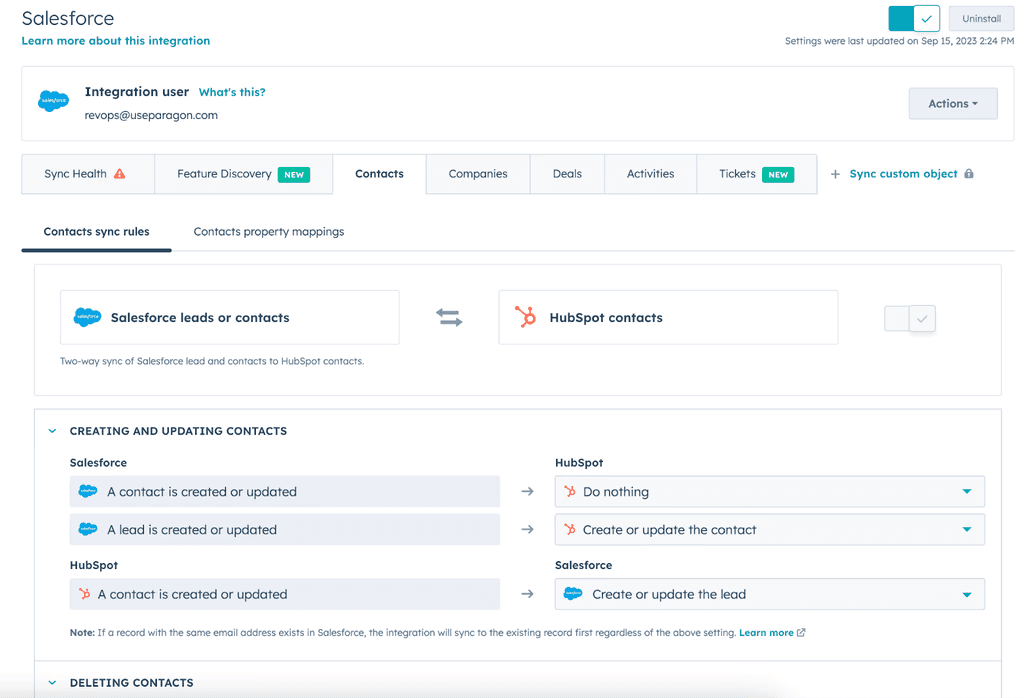Click the Uninstall button
This screenshot has height=698, width=1024.
click(x=981, y=19)
